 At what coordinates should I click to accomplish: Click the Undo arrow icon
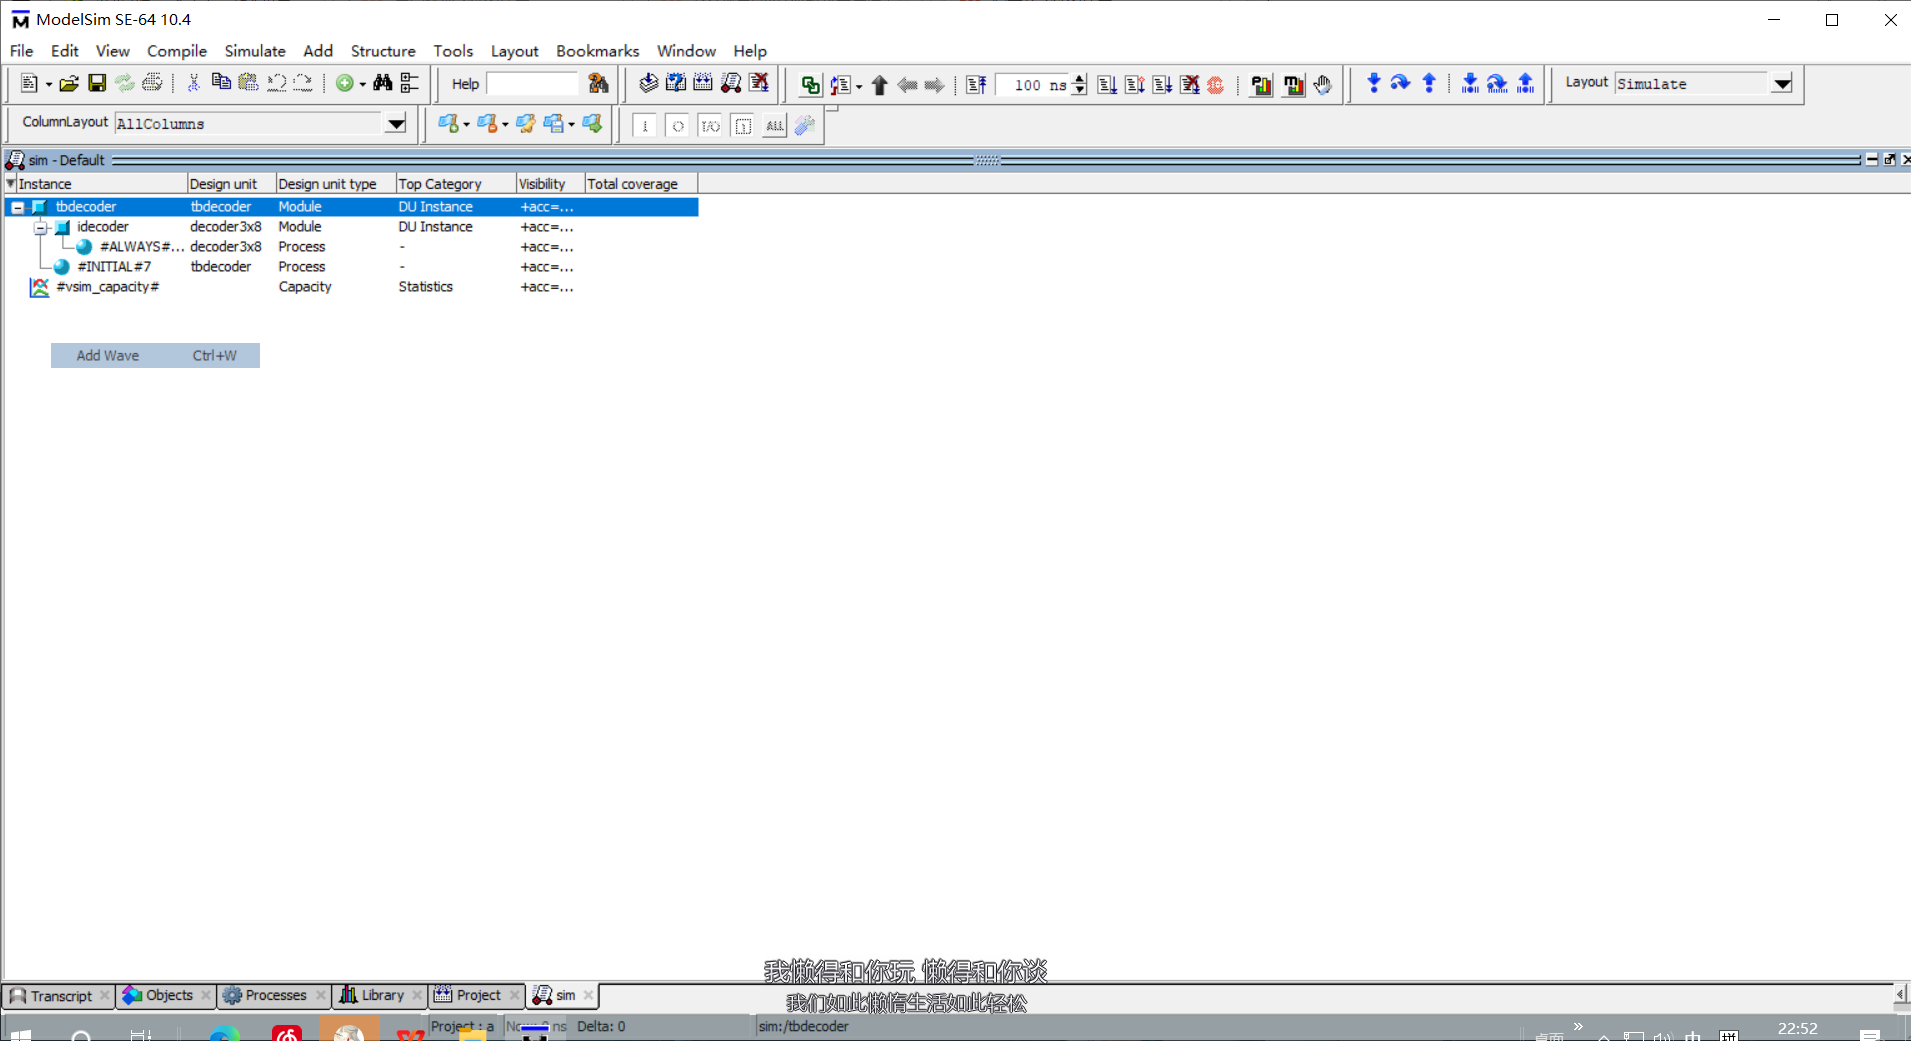277,84
